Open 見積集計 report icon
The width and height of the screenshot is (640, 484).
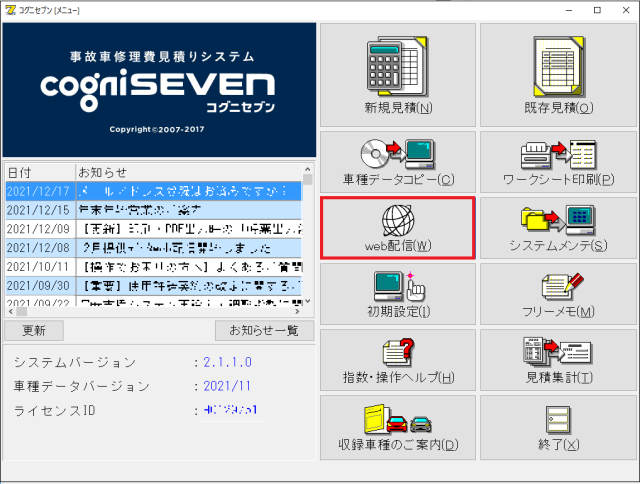558,352
